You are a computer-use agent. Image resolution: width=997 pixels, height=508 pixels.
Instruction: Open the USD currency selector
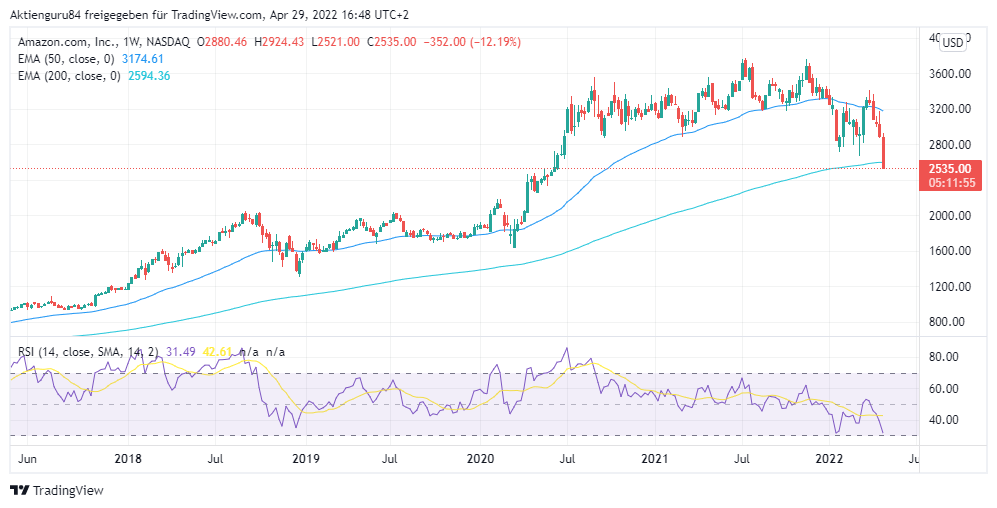click(952, 43)
